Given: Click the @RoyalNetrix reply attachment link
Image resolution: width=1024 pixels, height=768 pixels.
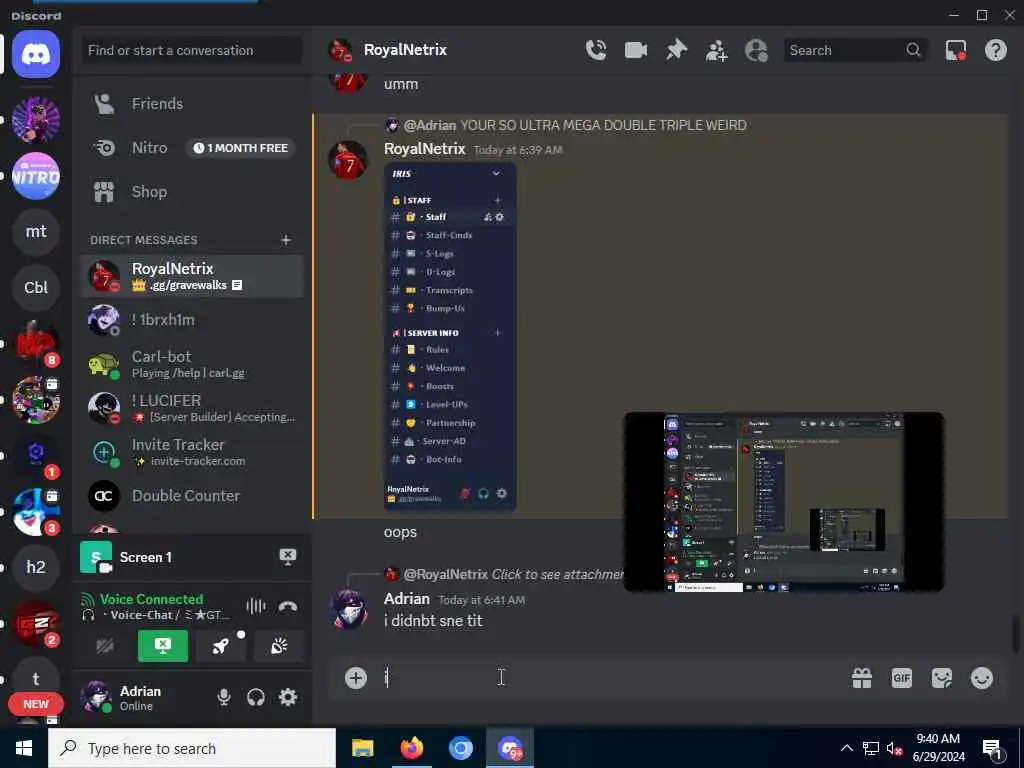Looking at the screenshot, I should click(557, 575).
